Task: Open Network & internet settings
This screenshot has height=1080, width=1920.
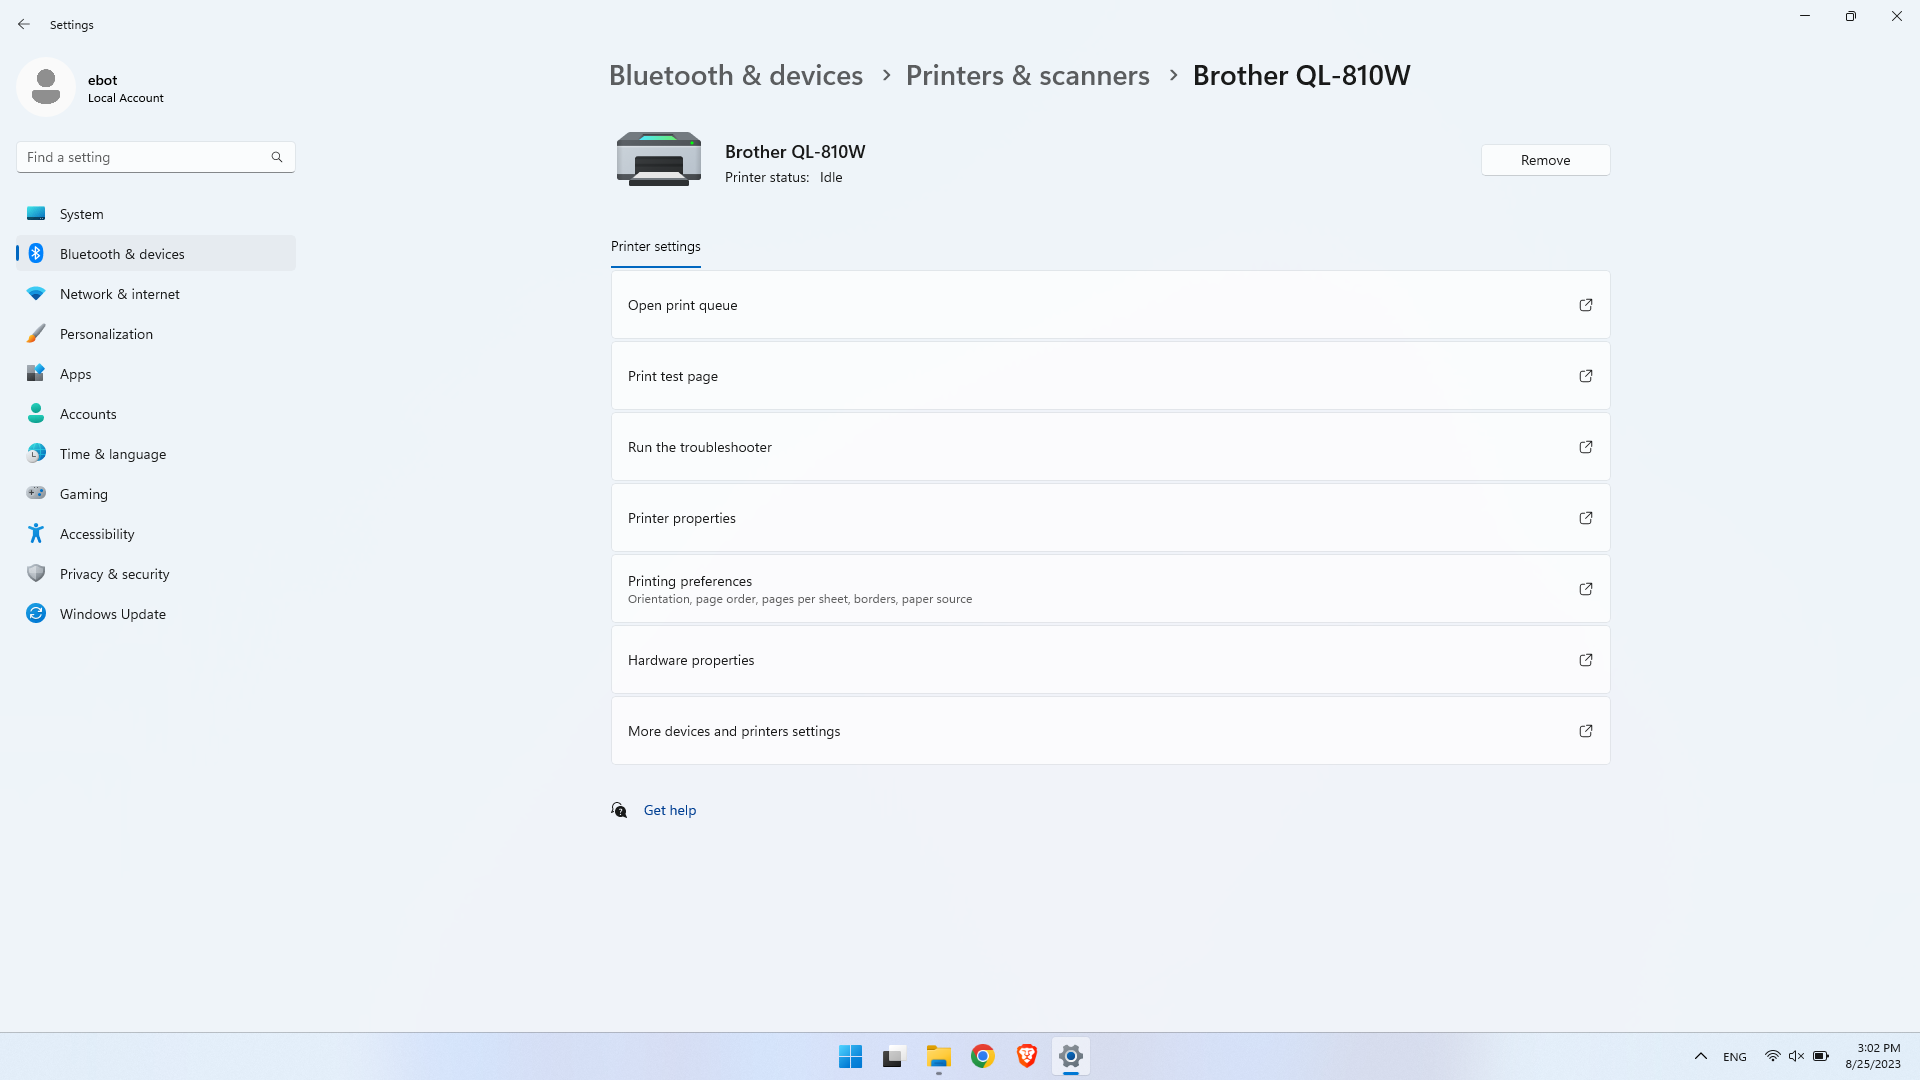Action: point(156,293)
